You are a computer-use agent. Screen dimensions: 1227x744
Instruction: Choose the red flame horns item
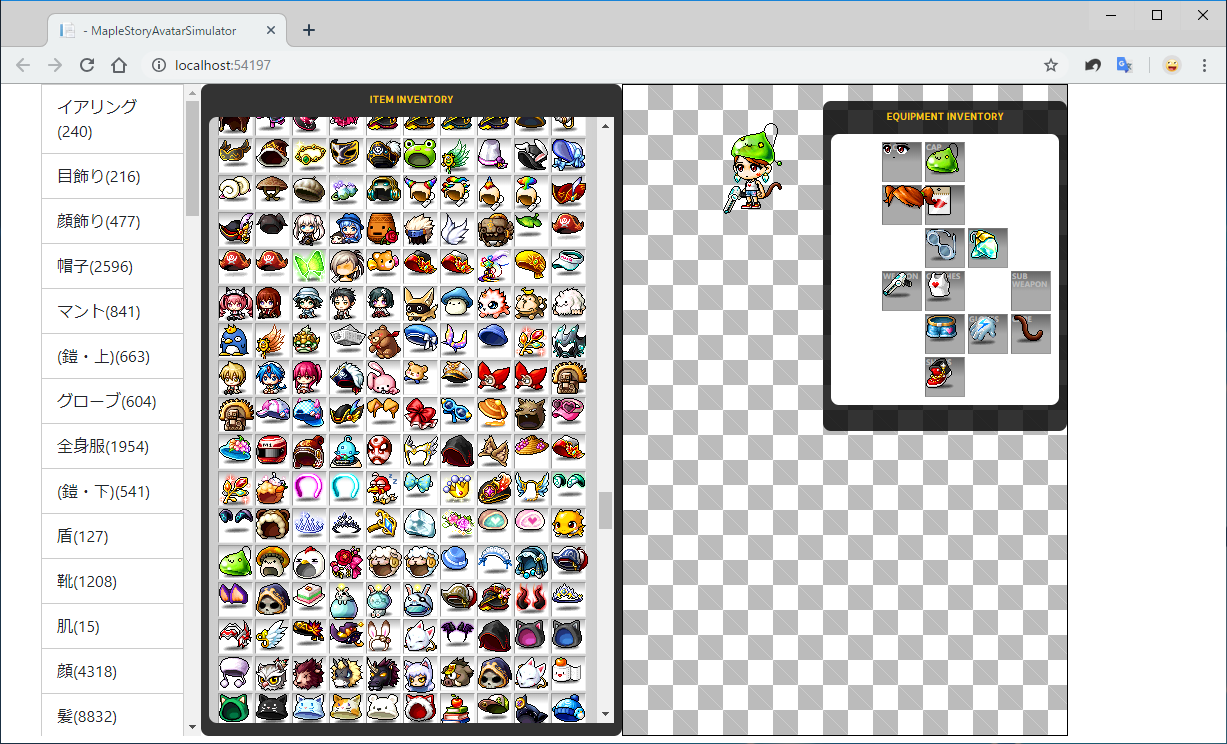pyautogui.click(x=531, y=597)
